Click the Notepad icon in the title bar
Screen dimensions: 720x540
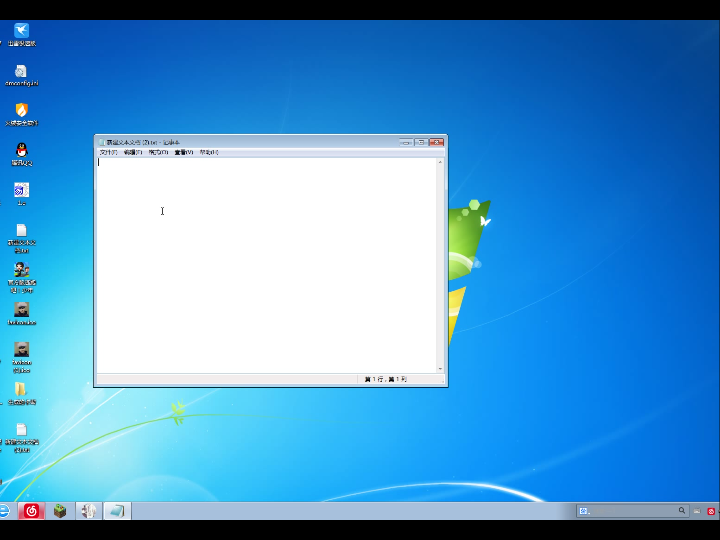pyautogui.click(x=102, y=142)
